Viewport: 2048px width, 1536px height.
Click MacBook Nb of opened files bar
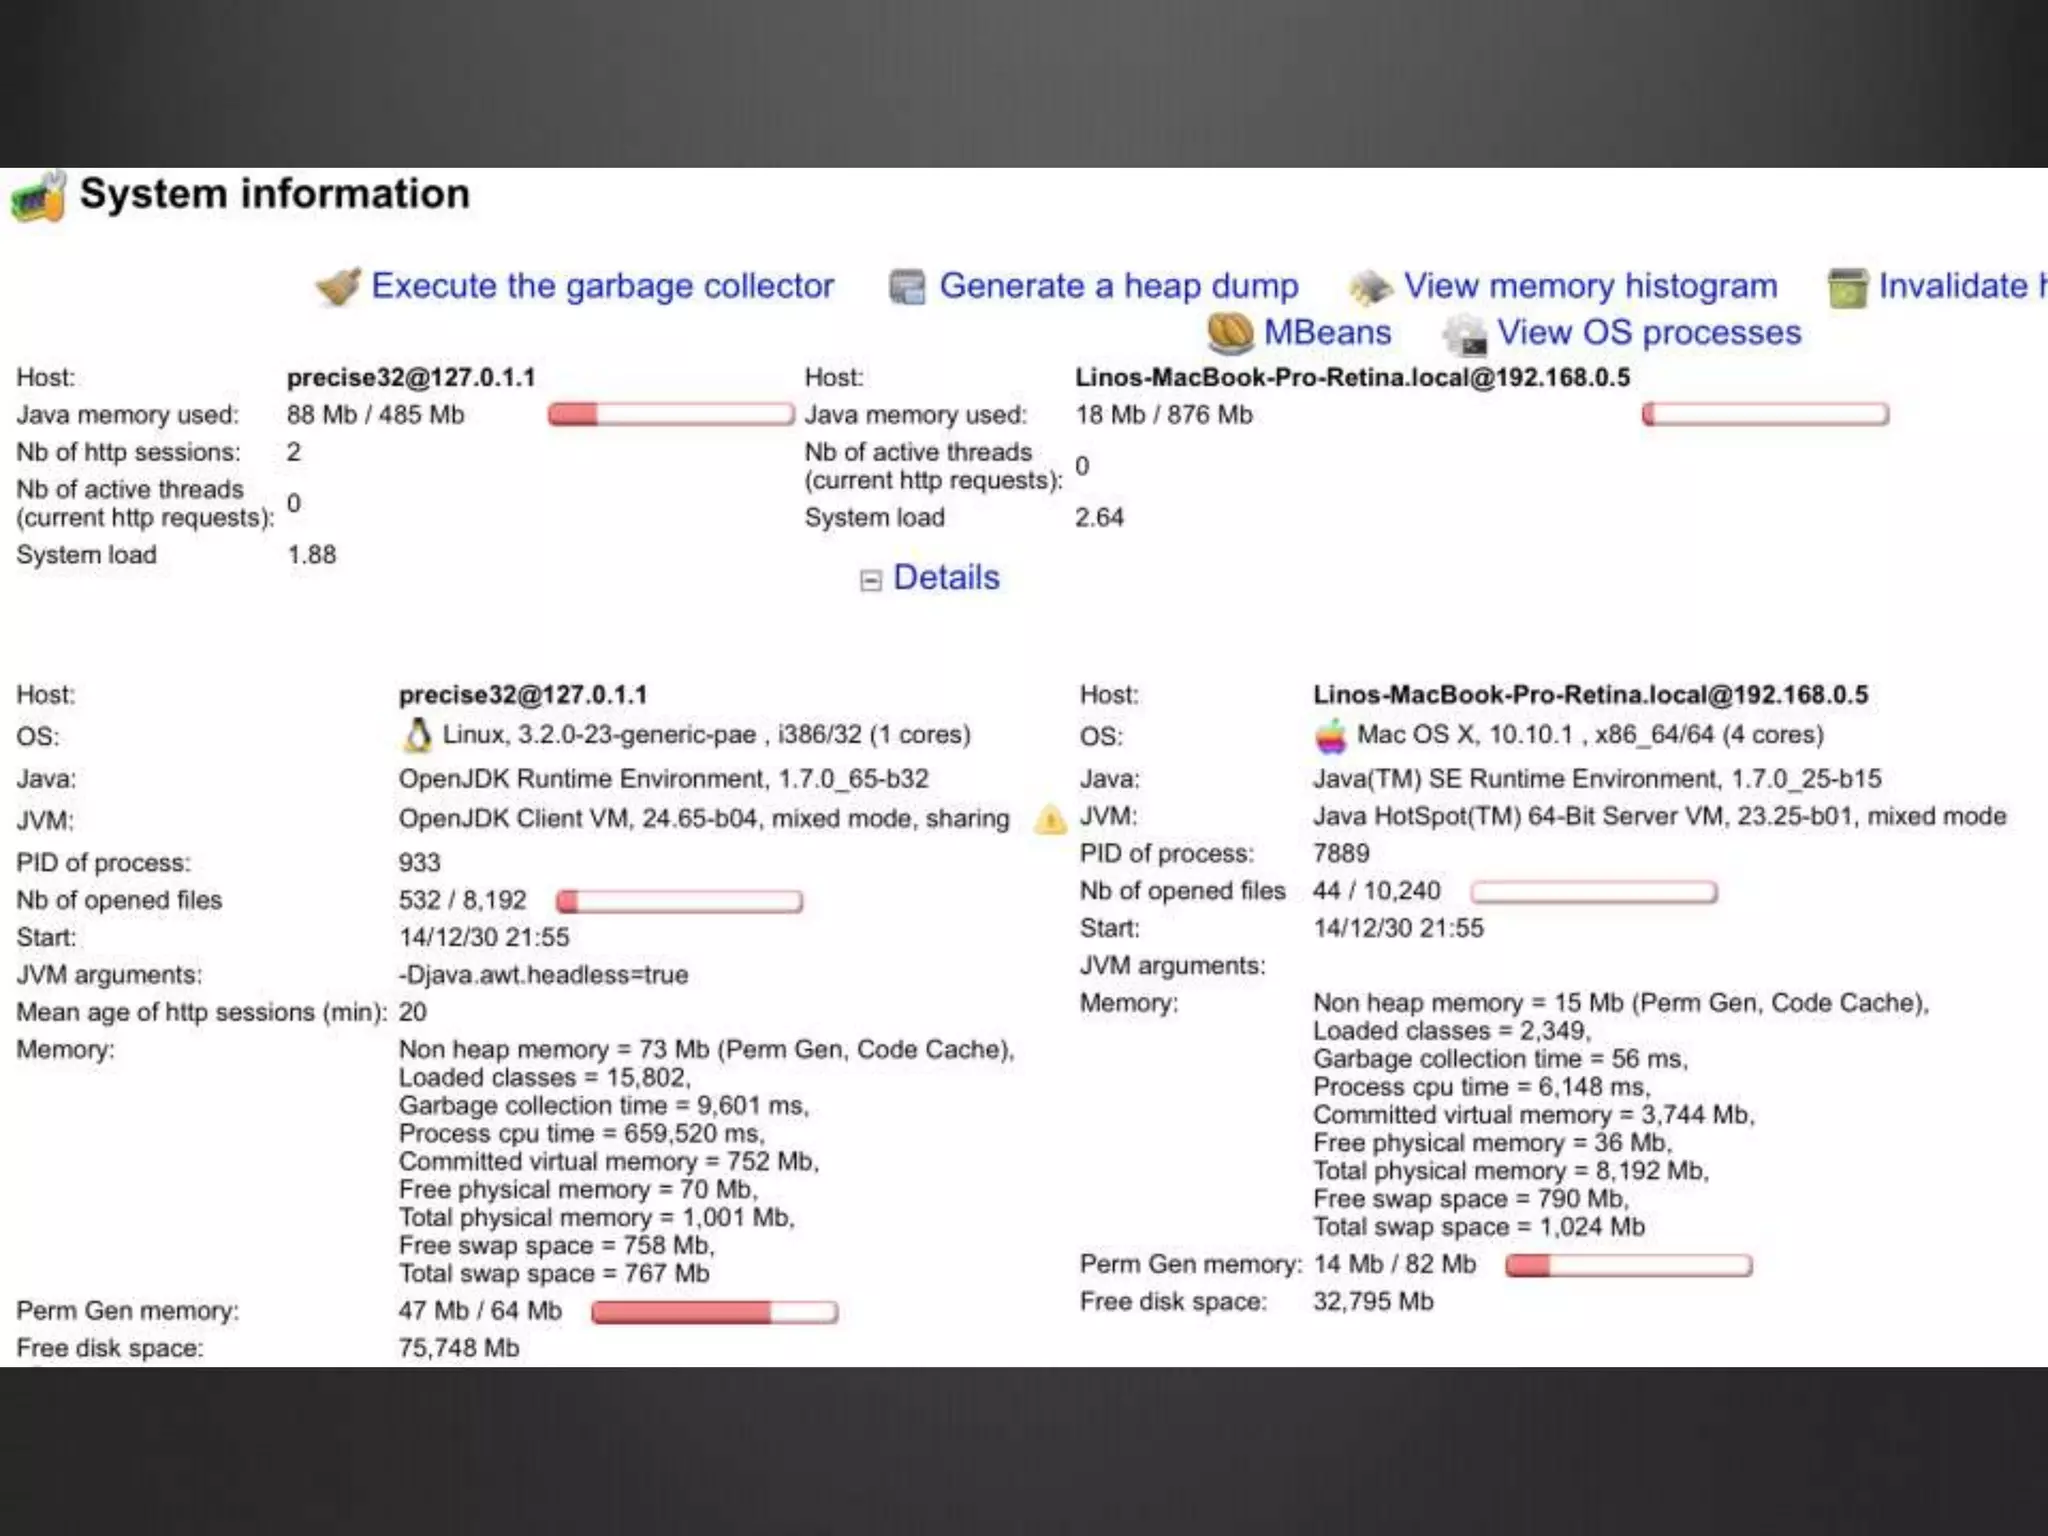pos(1593,892)
